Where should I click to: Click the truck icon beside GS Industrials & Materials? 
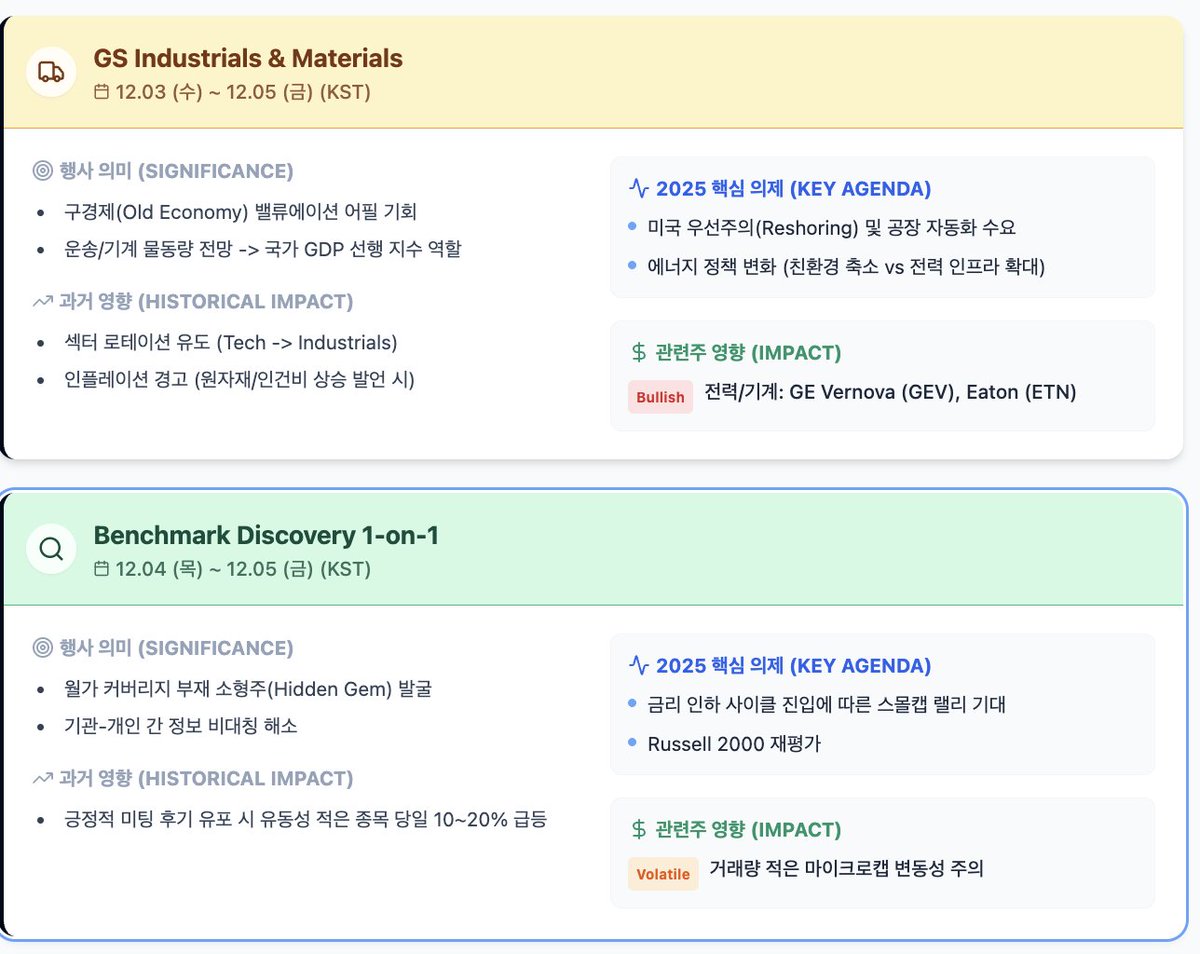(x=51, y=71)
